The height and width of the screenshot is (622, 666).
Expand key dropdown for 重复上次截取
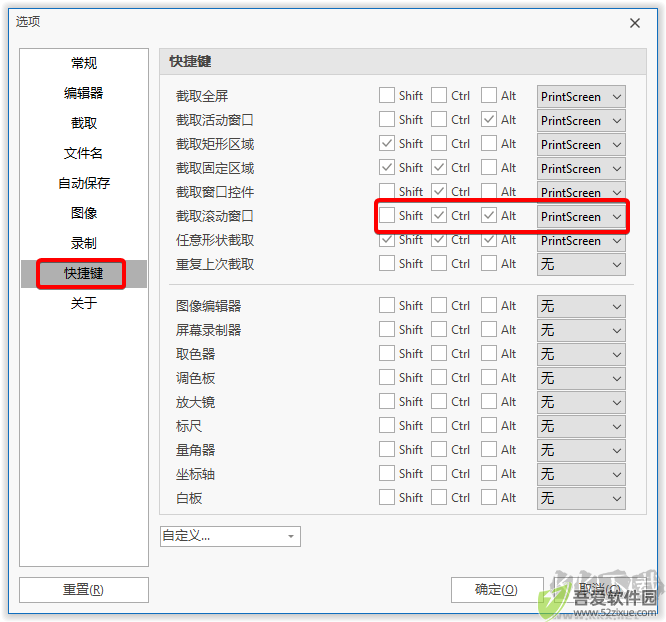581,265
